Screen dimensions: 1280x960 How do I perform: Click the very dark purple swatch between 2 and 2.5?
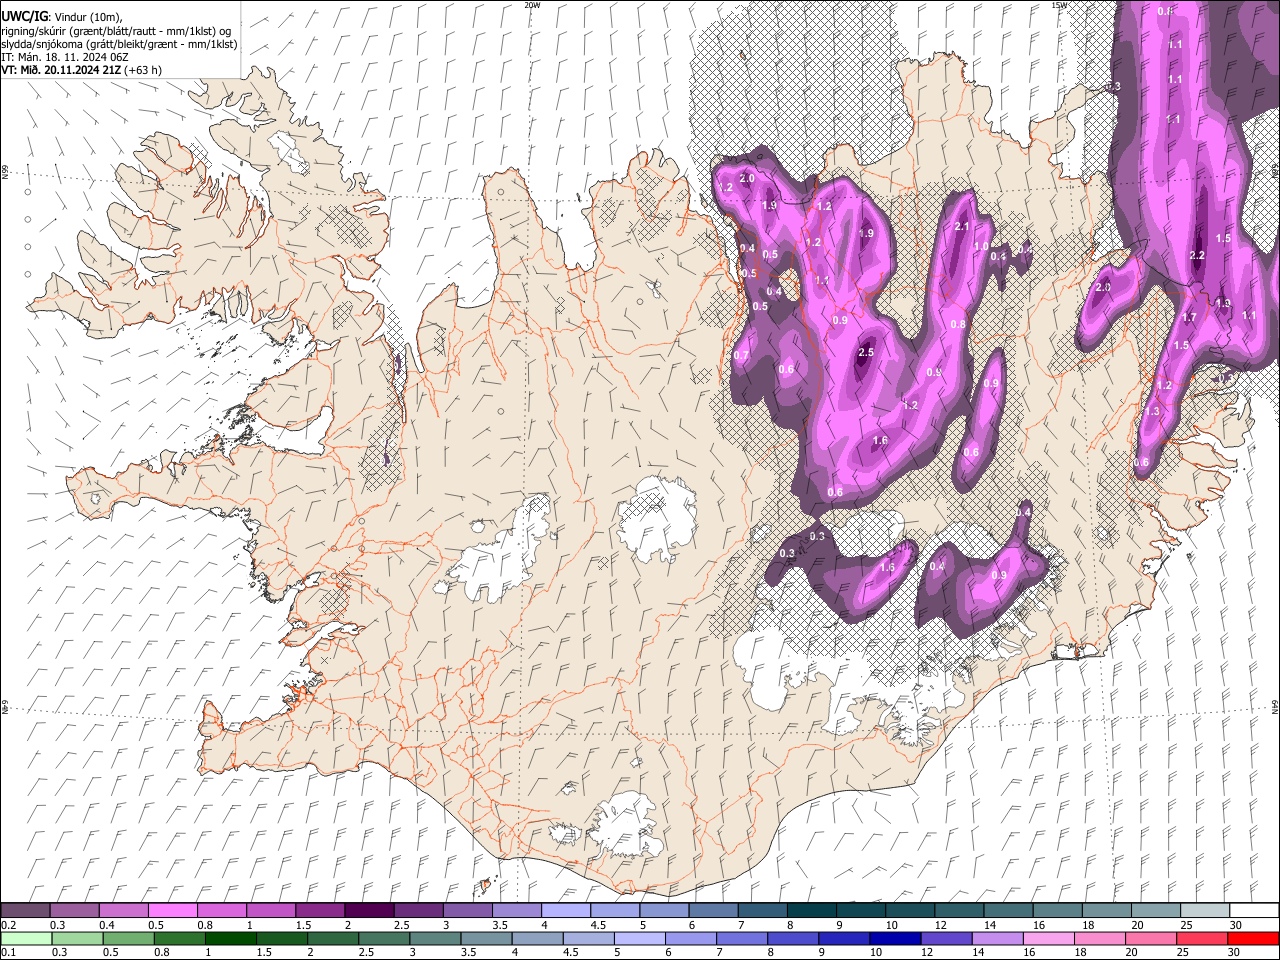tap(369, 910)
